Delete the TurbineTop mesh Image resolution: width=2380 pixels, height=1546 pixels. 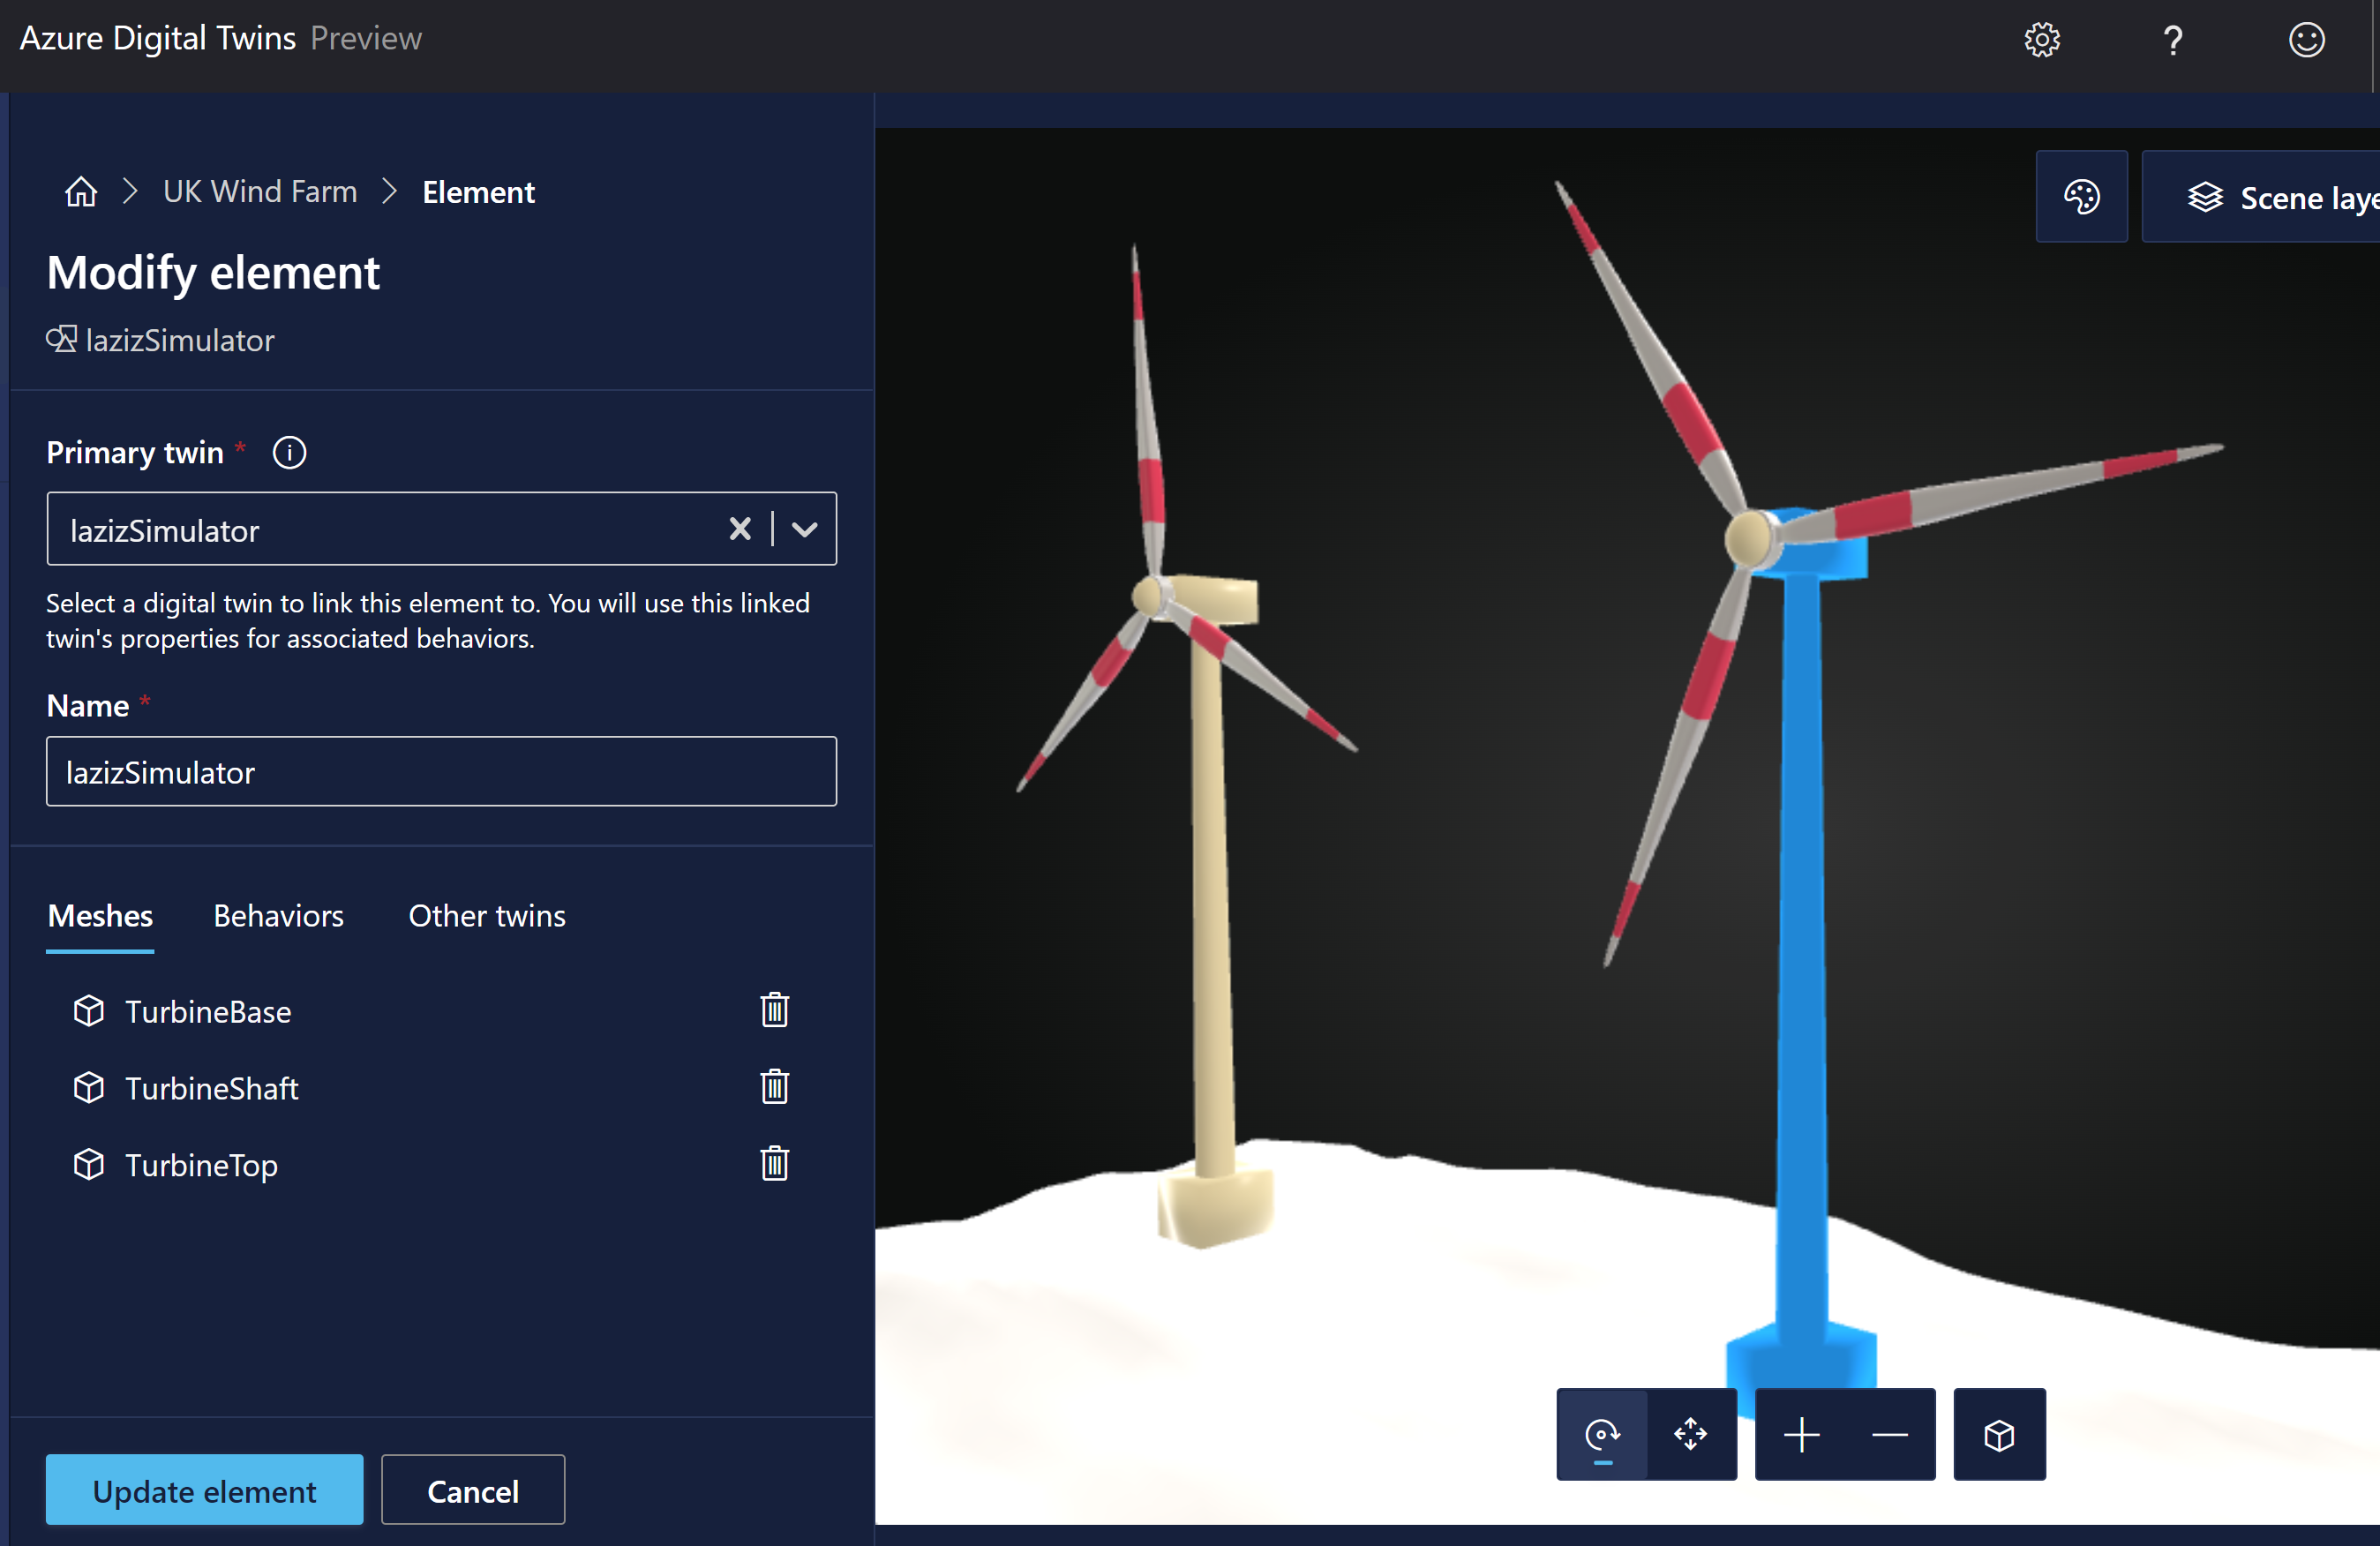pos(774,1164)
